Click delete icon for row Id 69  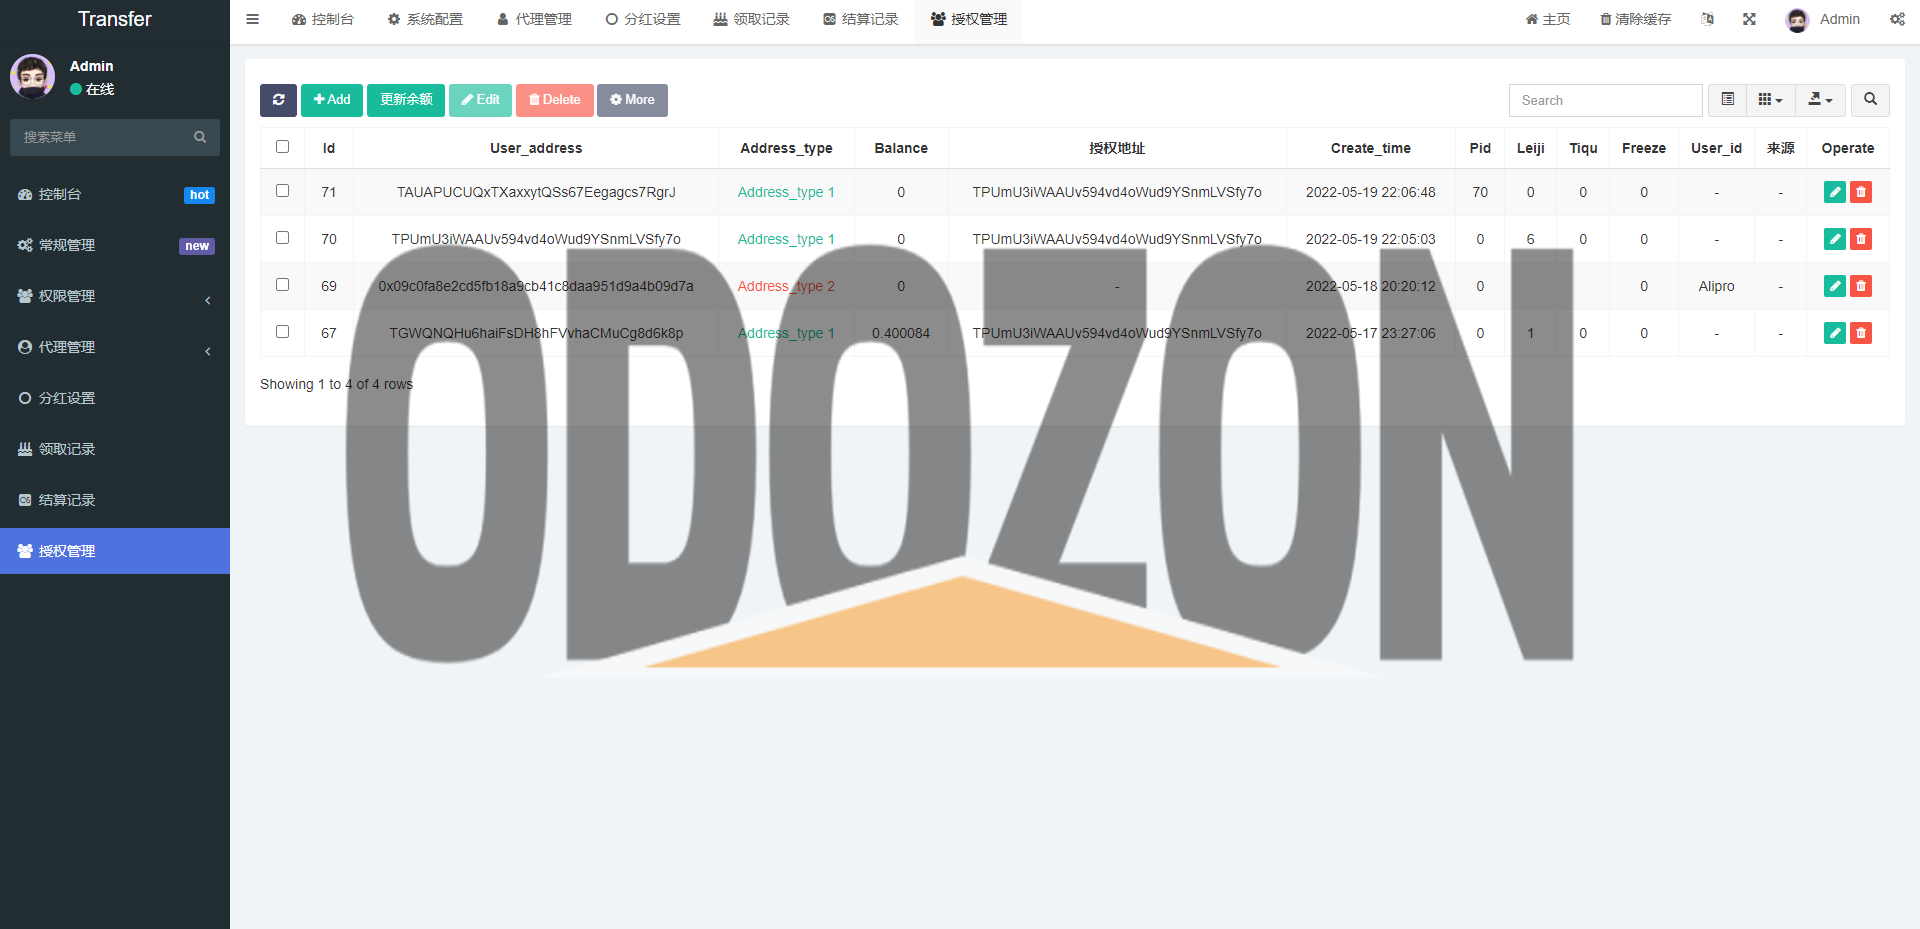[1860, 286]
